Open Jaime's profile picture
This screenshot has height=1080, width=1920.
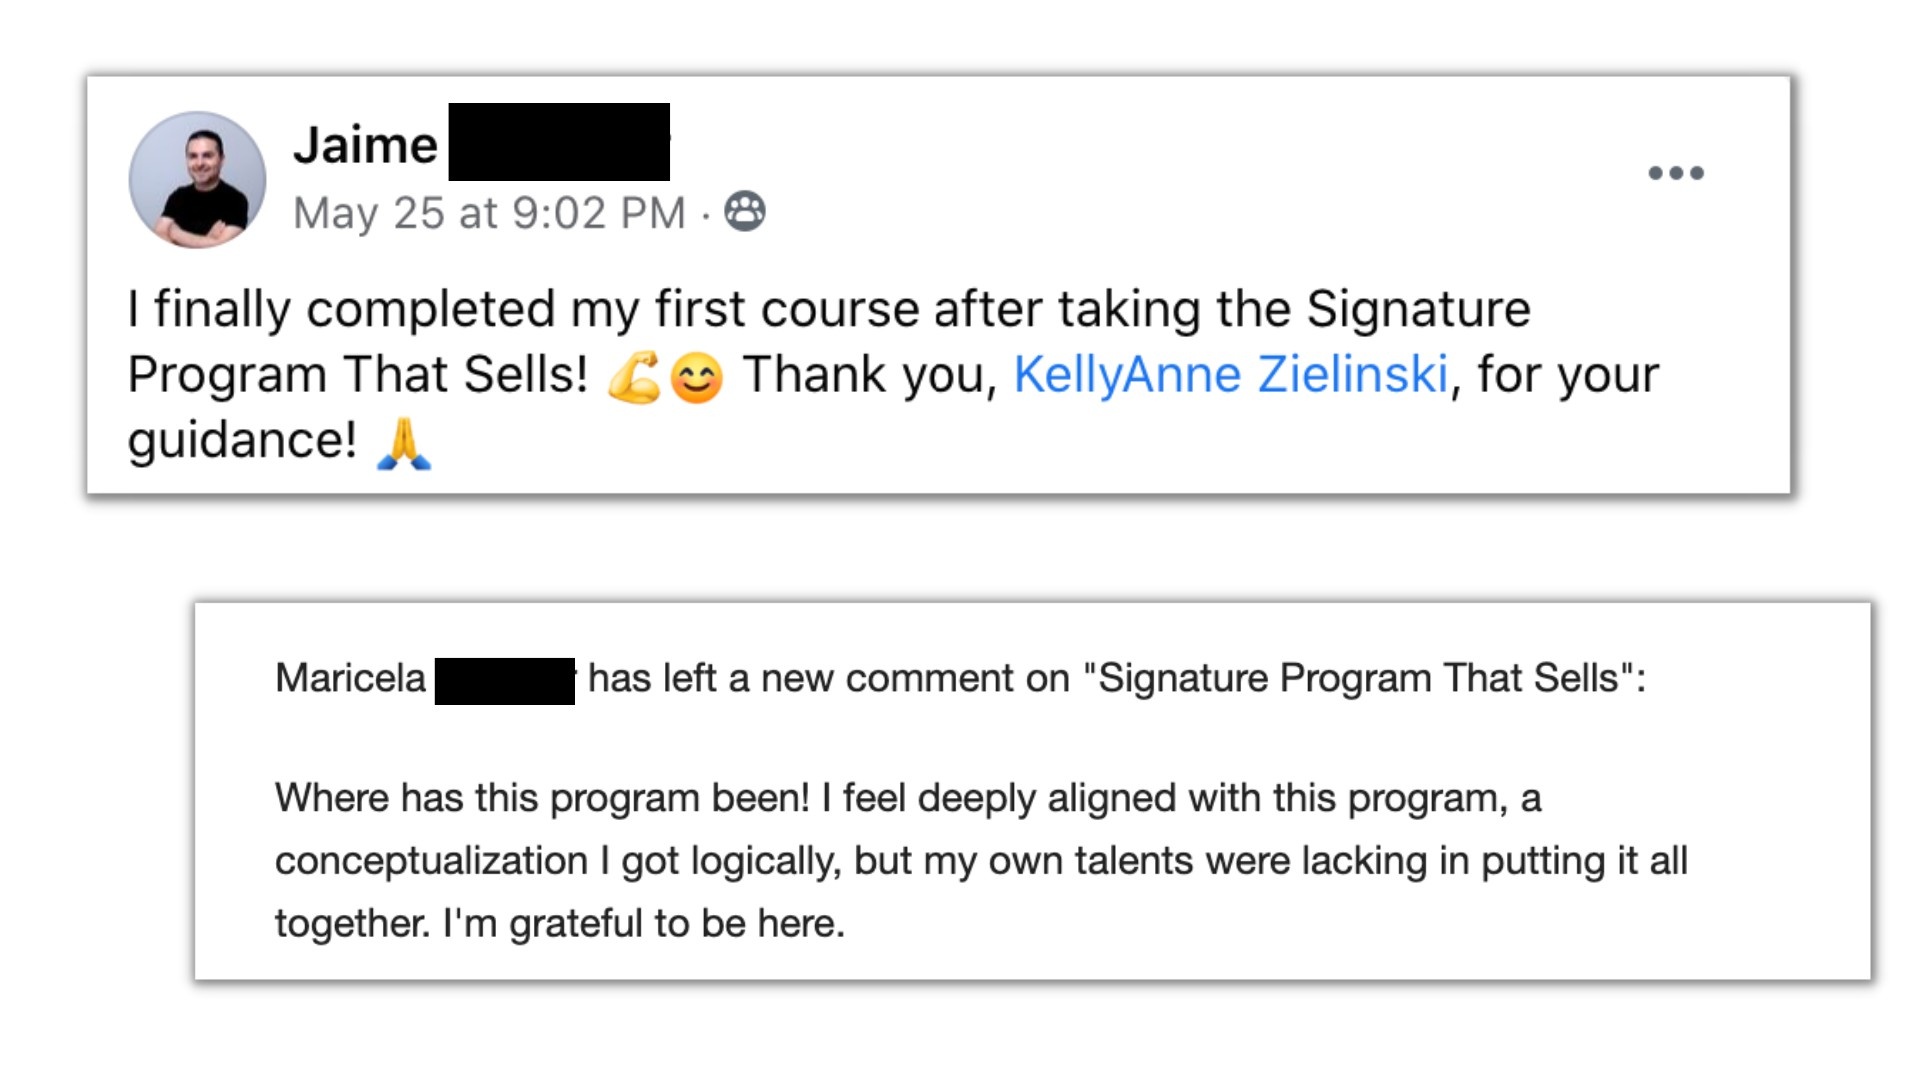click(x=198, y=180)
